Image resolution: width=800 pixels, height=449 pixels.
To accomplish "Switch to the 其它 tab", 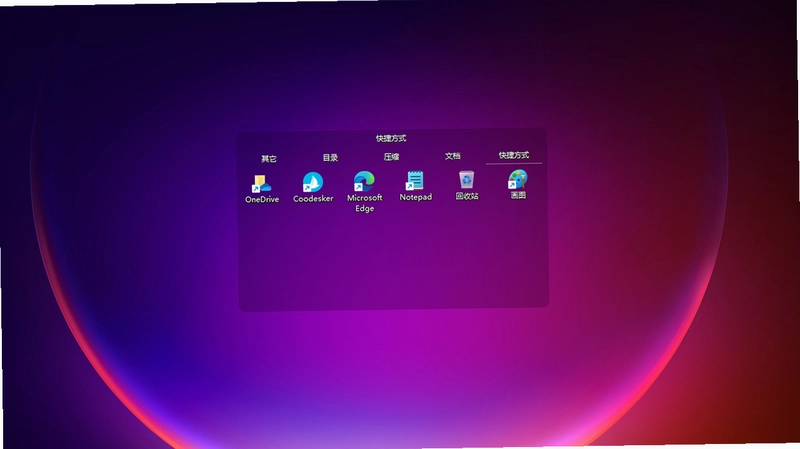I will click(269, 159).
